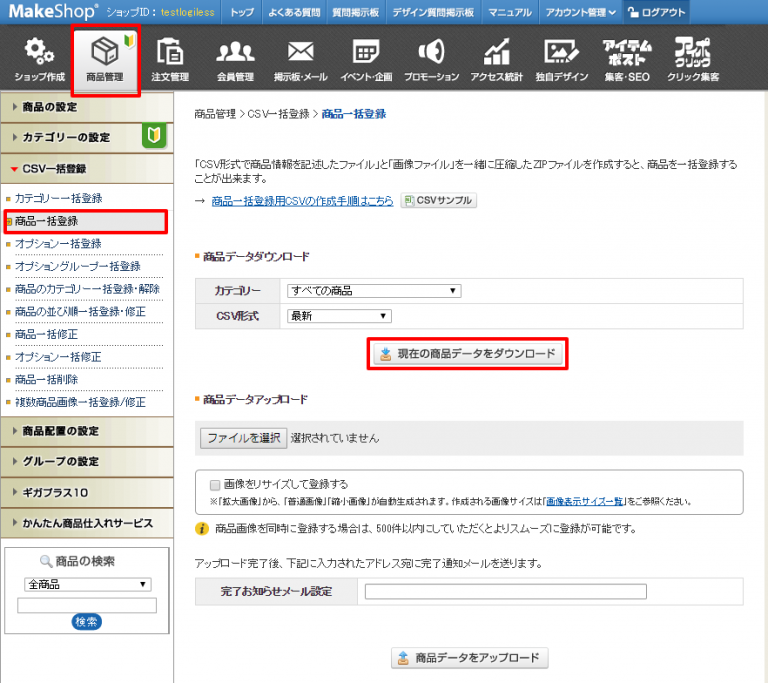The width and height of the screenshot is (768, 683).
Task: Open the カテゴリー dropdown すべての商品
Action: point(373,291)
